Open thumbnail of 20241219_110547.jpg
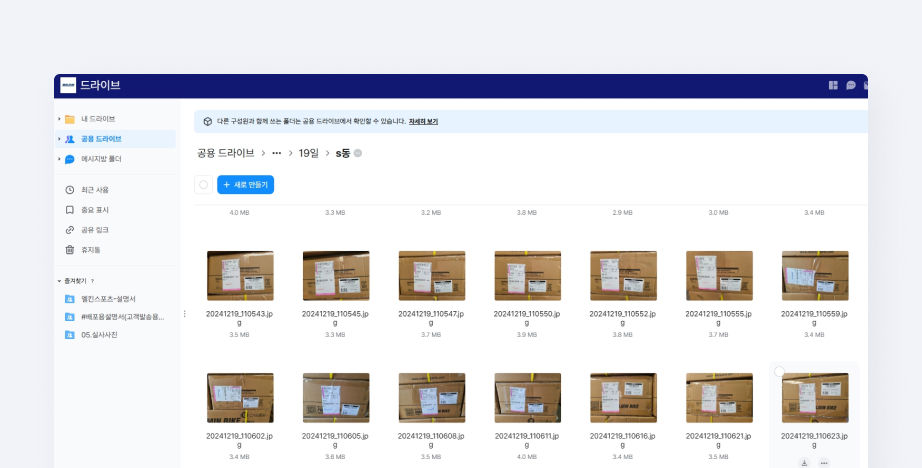 432,276
